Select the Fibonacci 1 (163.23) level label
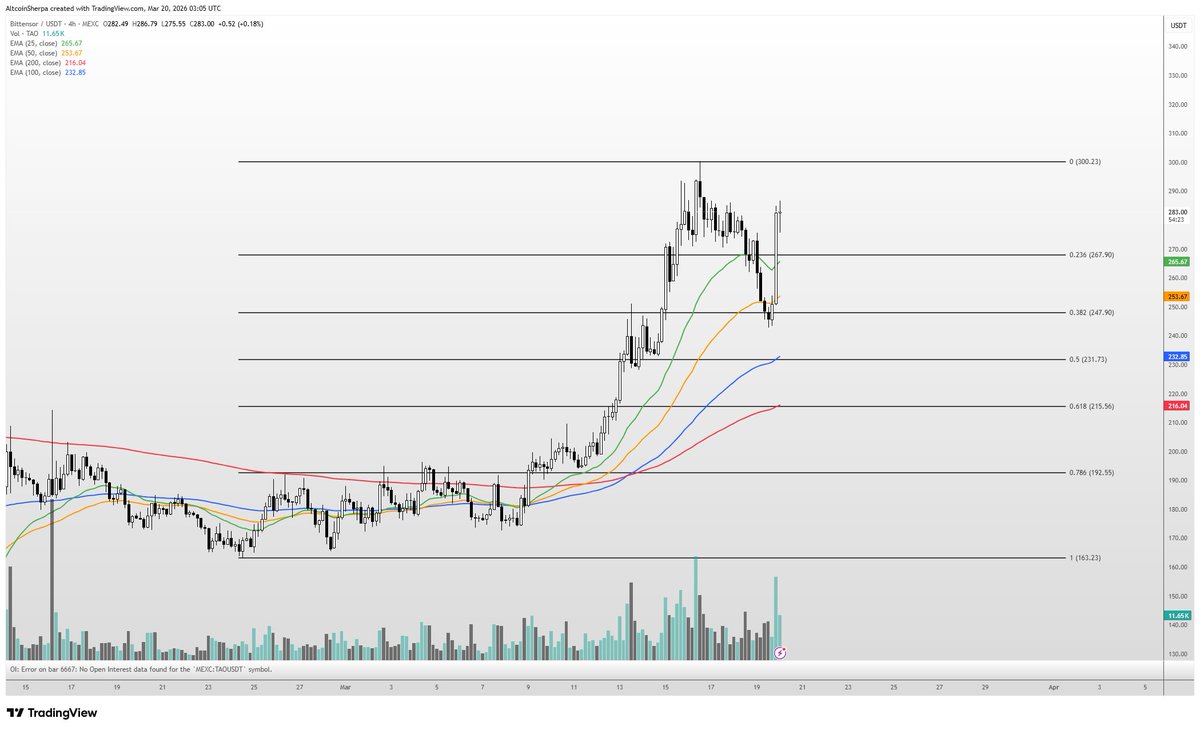 (x=1085, y=558)
